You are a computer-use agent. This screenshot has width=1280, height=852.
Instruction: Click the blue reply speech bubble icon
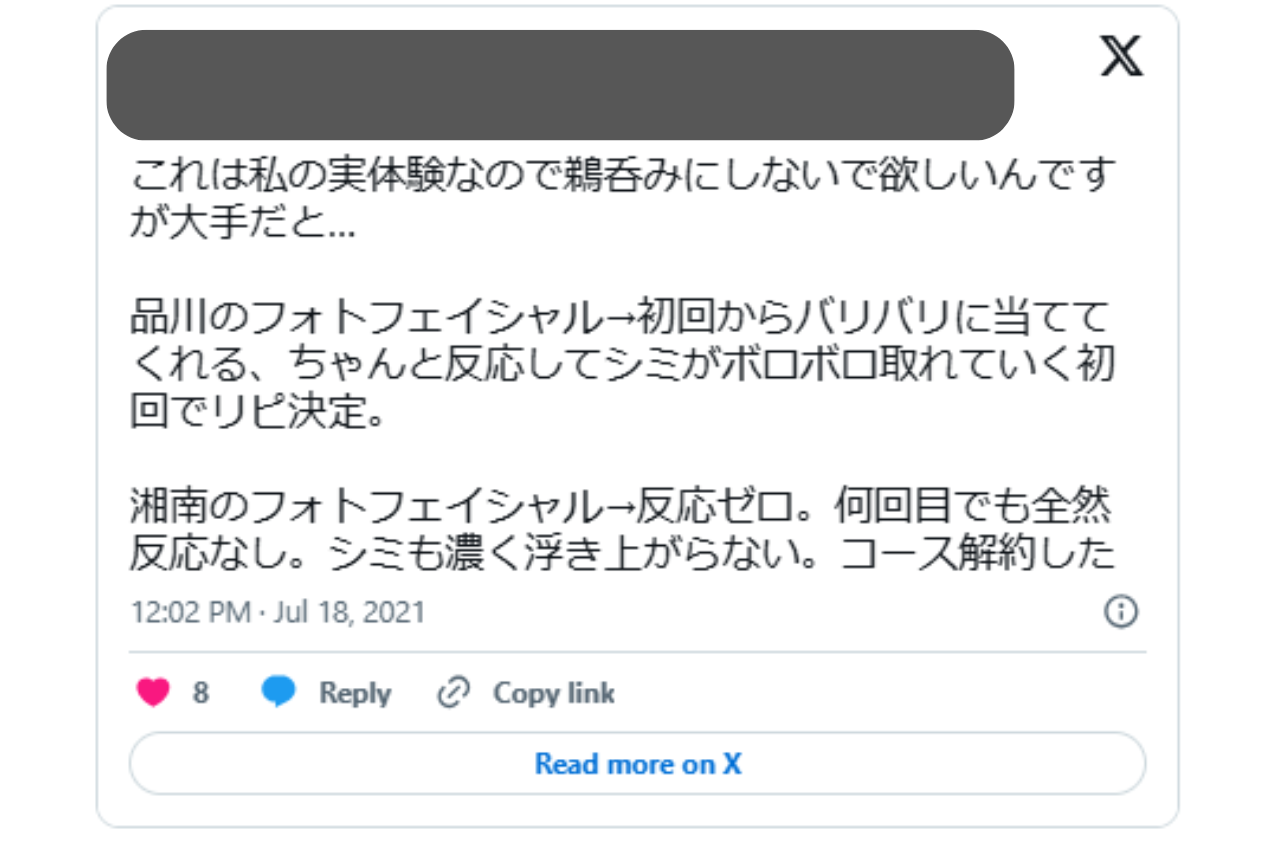coord(278,692)
